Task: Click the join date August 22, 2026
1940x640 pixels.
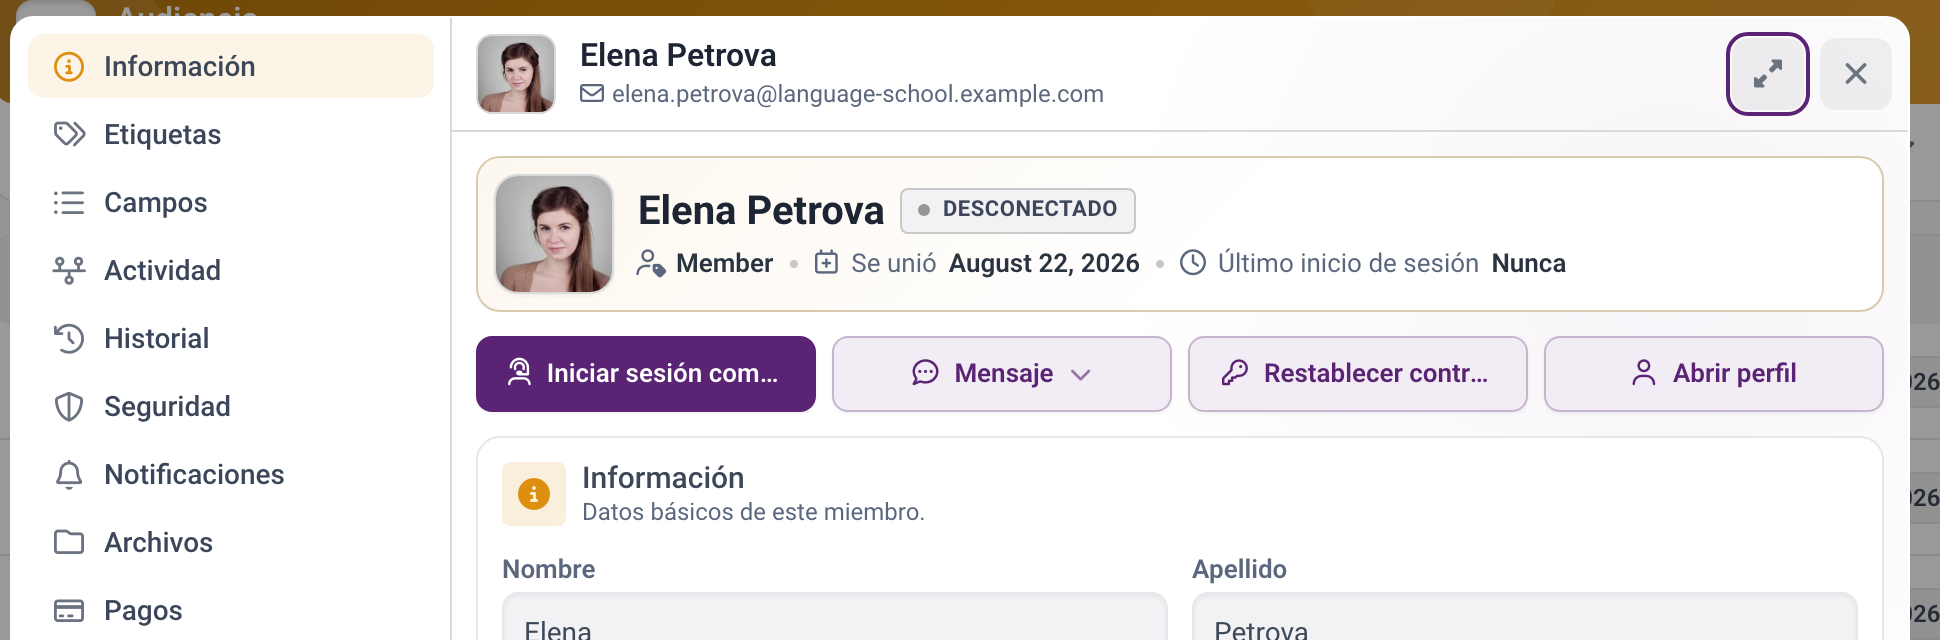Action: [x=1044, y=263]
